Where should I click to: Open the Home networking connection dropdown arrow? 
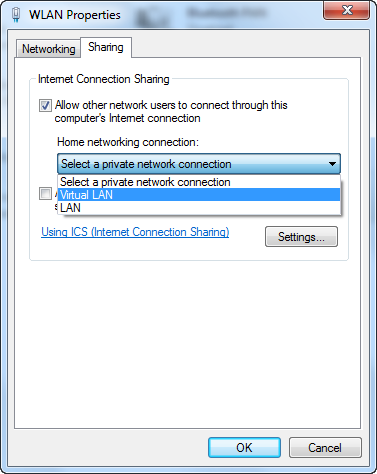click(x=332, y=164)
